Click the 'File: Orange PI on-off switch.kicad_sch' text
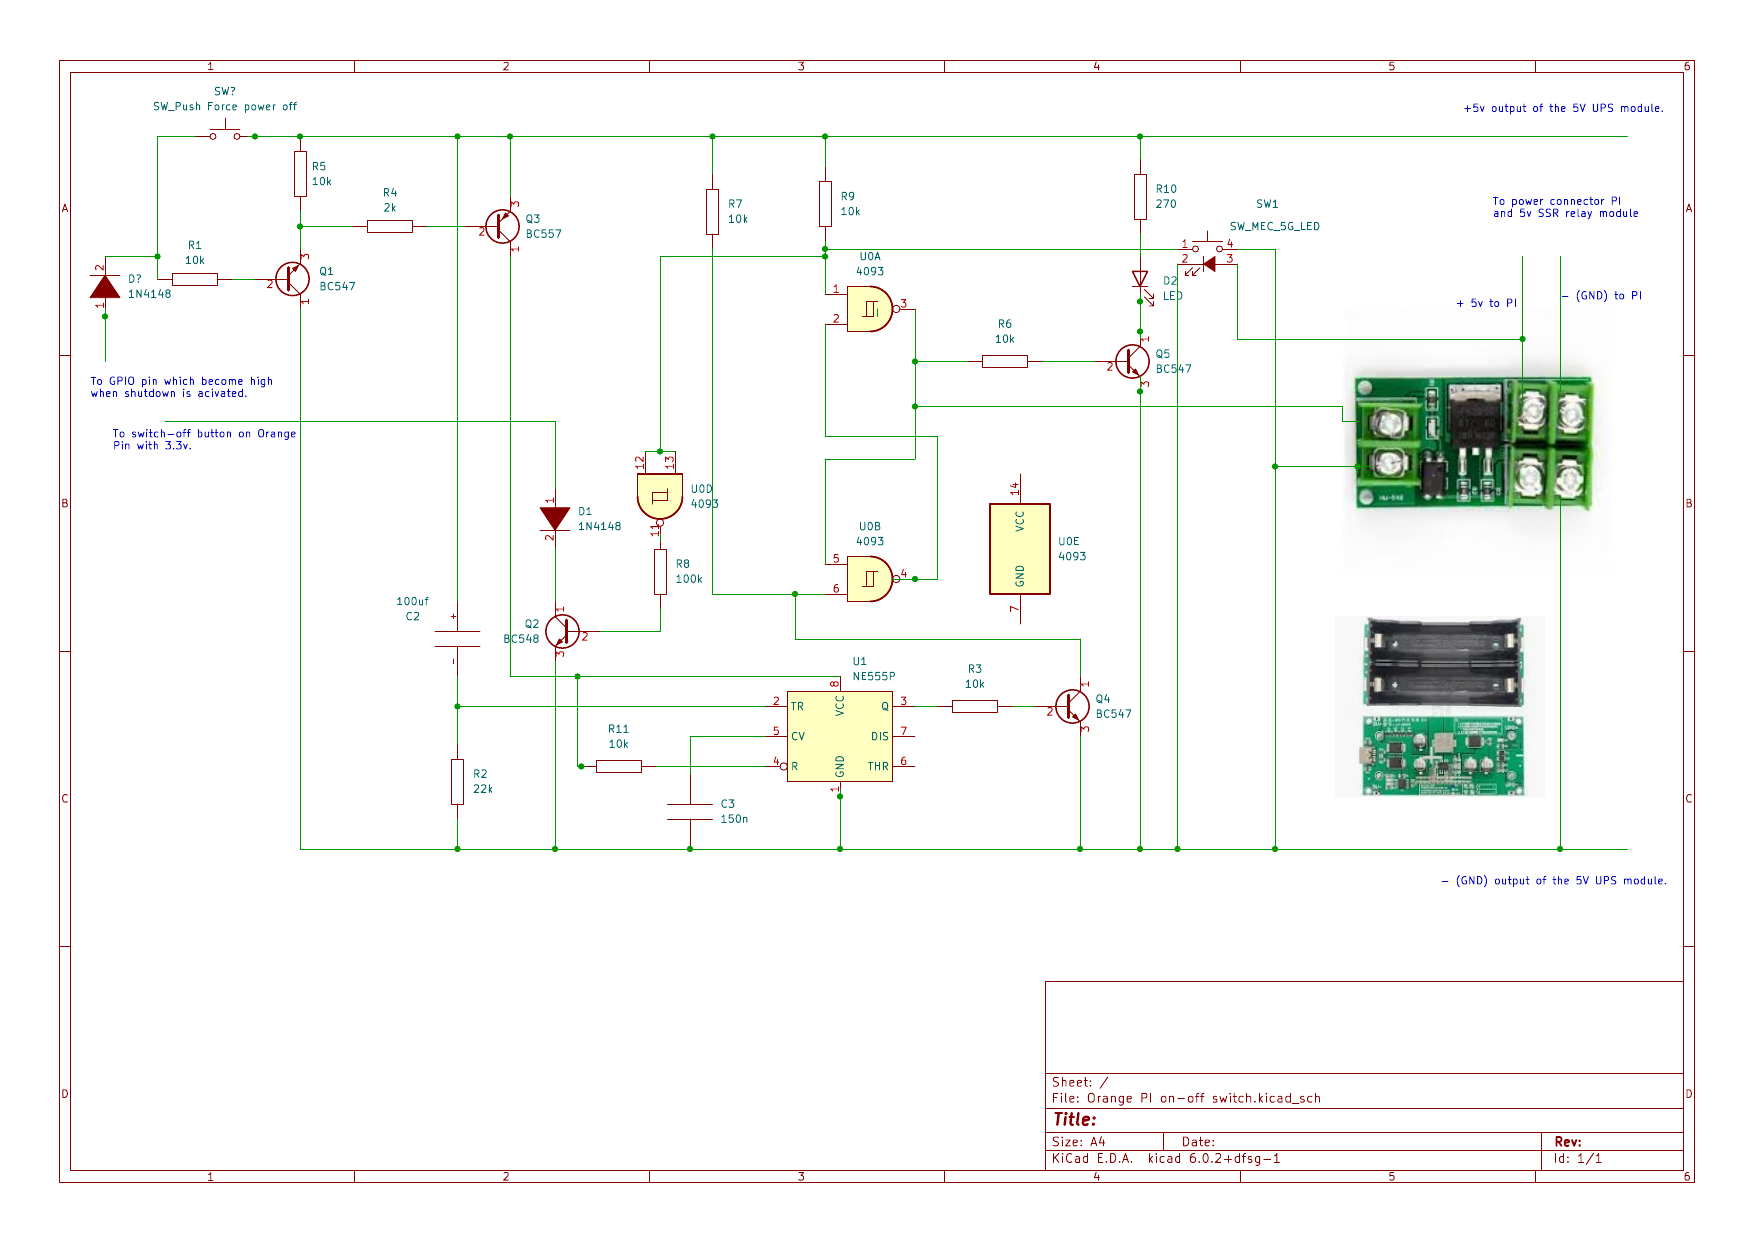 1186,1098
